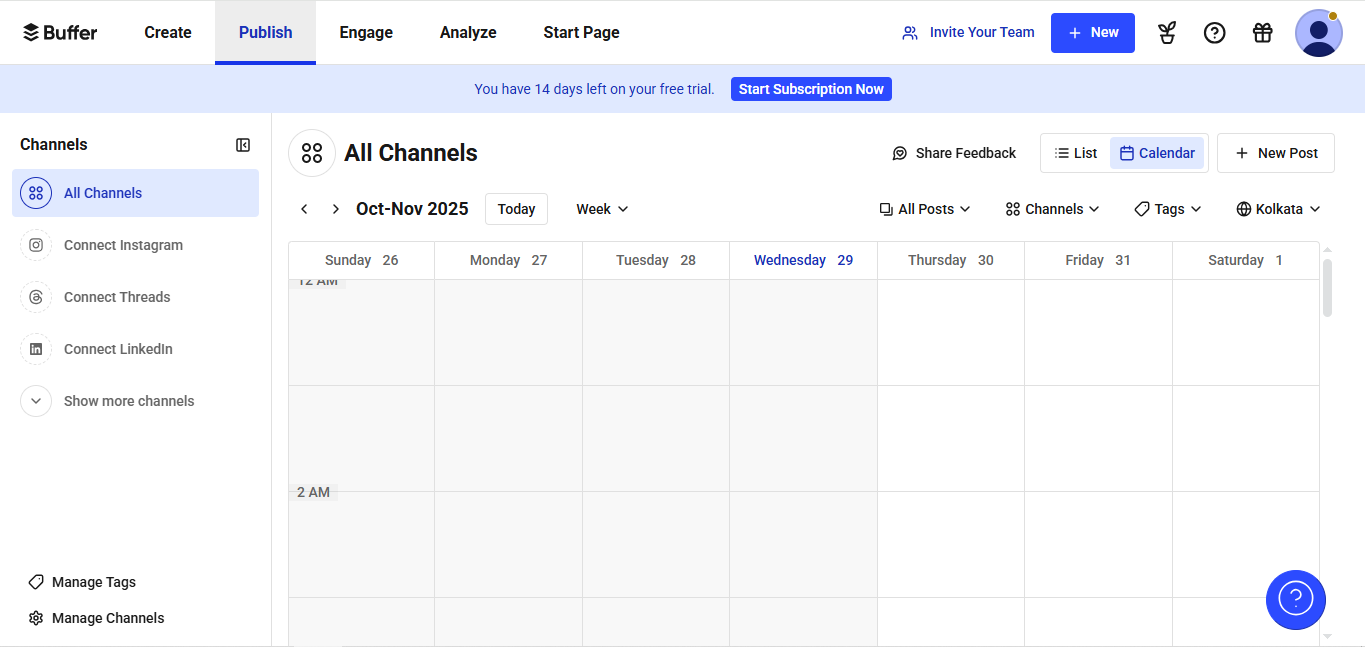This screenshot has width=1365, height=647.
Task: Collapse the Channels sidebar panel
Action: point(243,145)
